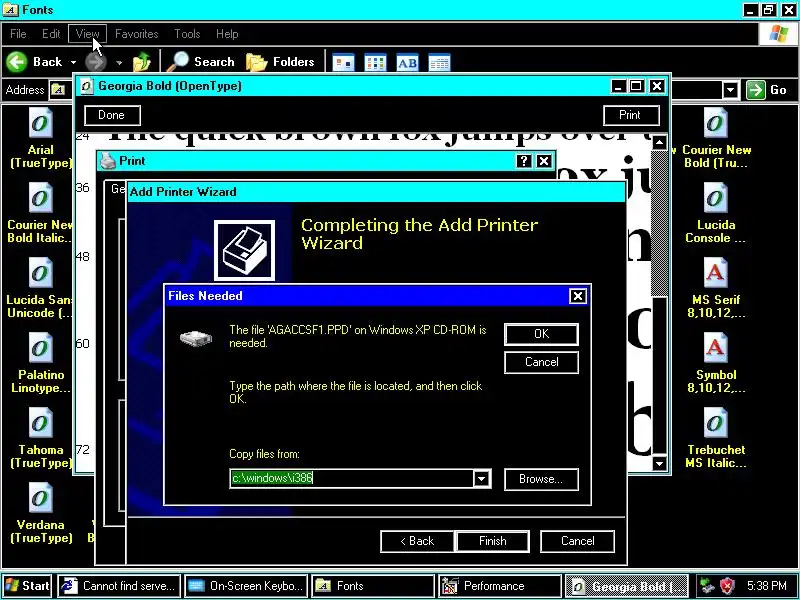Click OK in Files Needed dialog

[x=541, y=334]
